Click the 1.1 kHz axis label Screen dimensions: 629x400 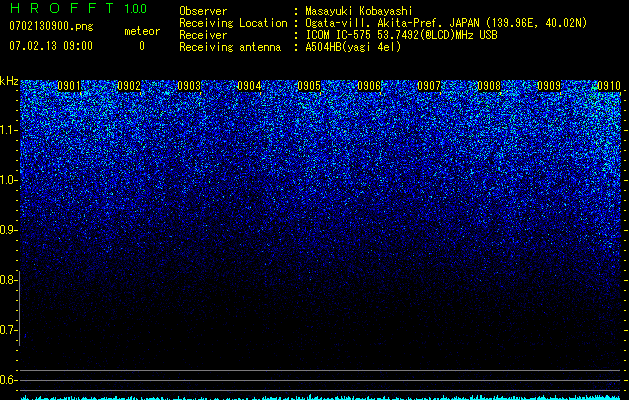pos(8,130)
